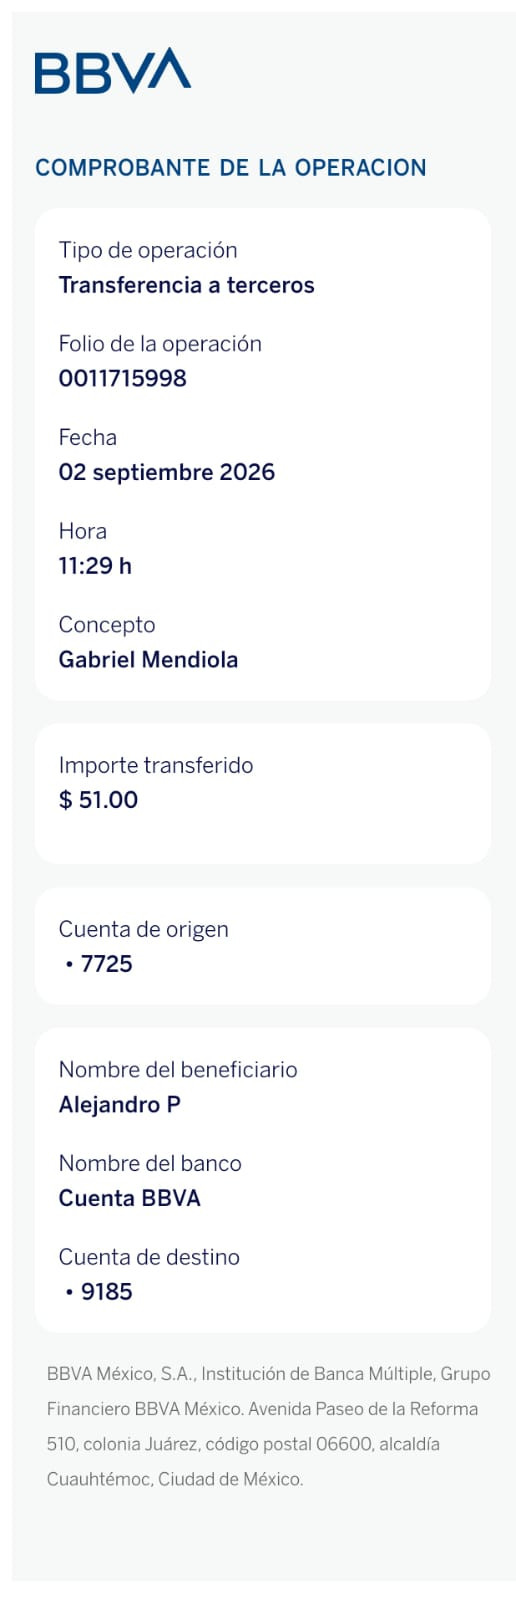516x1600 pixels.
Task: Click the Nombre del banco label
Action: 150,1164
